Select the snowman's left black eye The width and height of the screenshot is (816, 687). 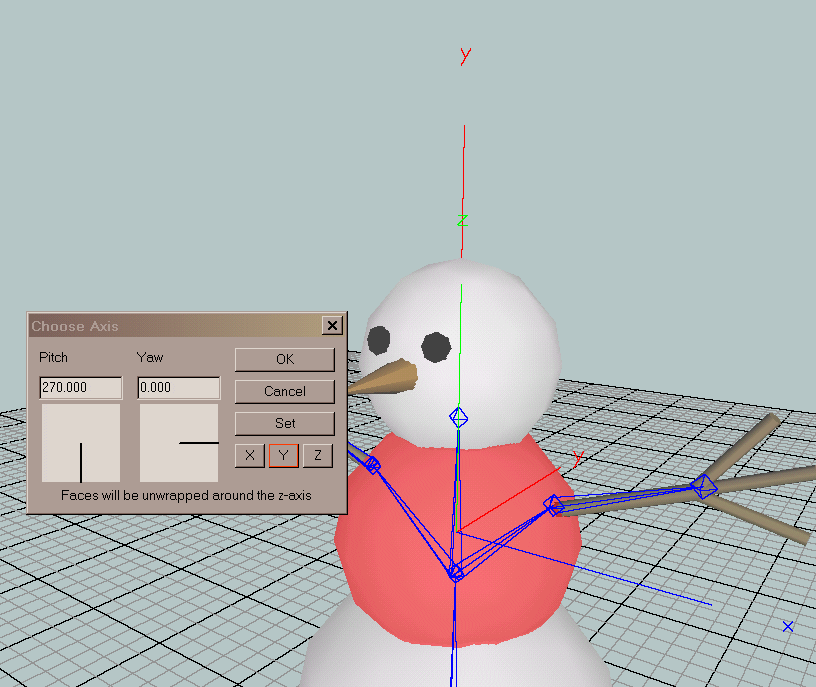(378, 341)
